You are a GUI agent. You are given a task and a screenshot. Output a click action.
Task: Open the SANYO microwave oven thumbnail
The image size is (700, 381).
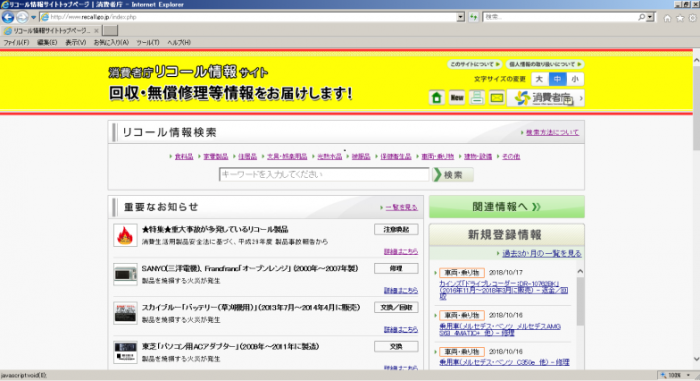coord(125,274)
